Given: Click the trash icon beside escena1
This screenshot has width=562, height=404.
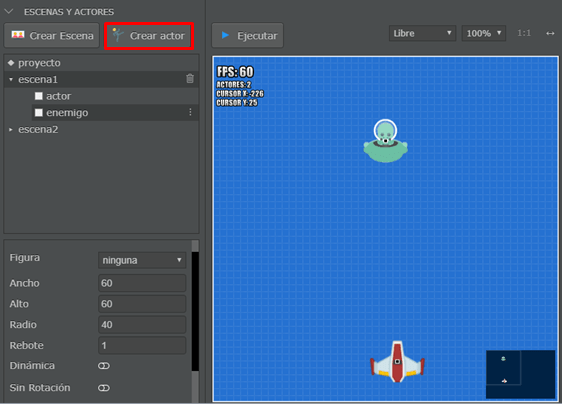Looking at the screenshot, I should (190, 79).
